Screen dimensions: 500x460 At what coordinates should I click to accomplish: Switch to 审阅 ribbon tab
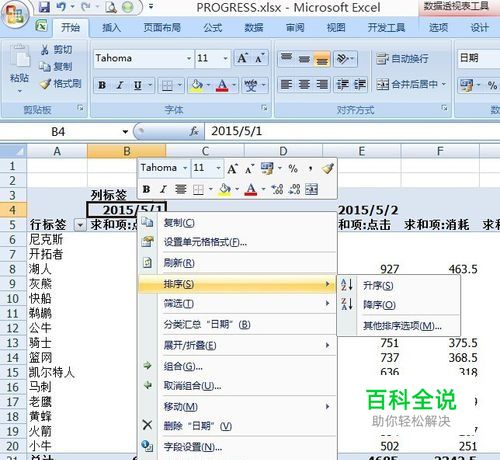coord(295,27)
